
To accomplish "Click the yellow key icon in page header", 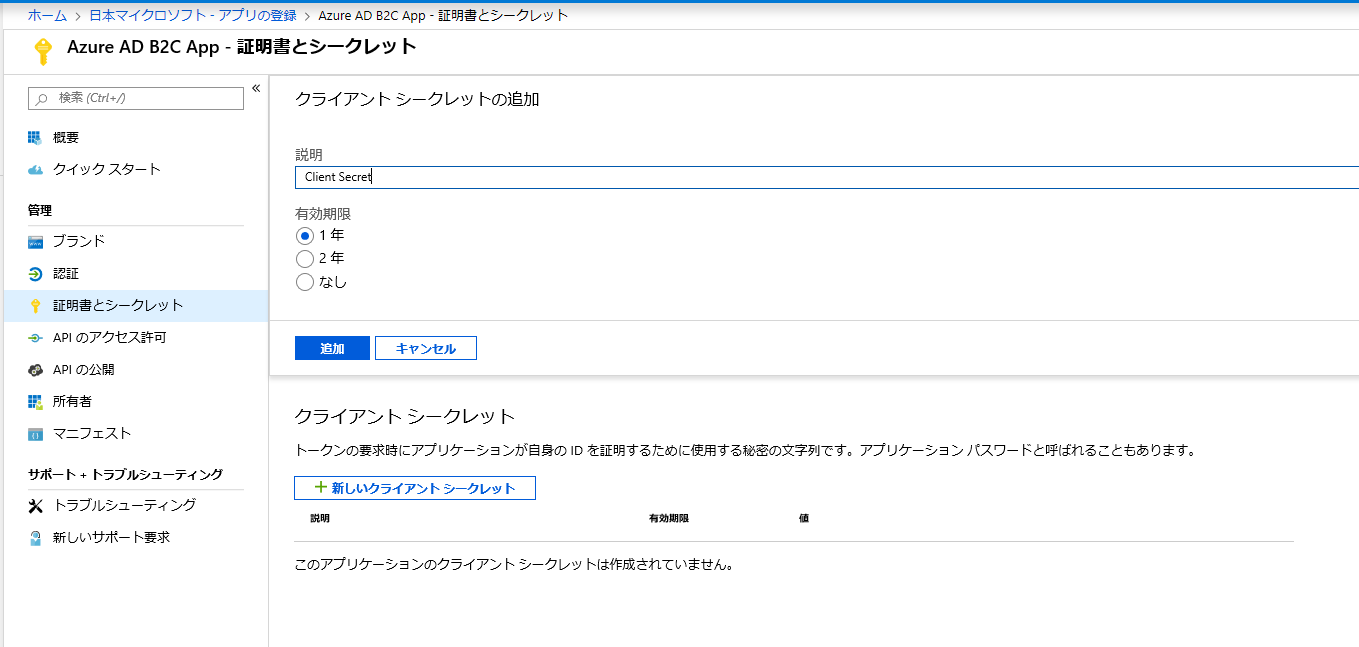I will coord(42,51).
